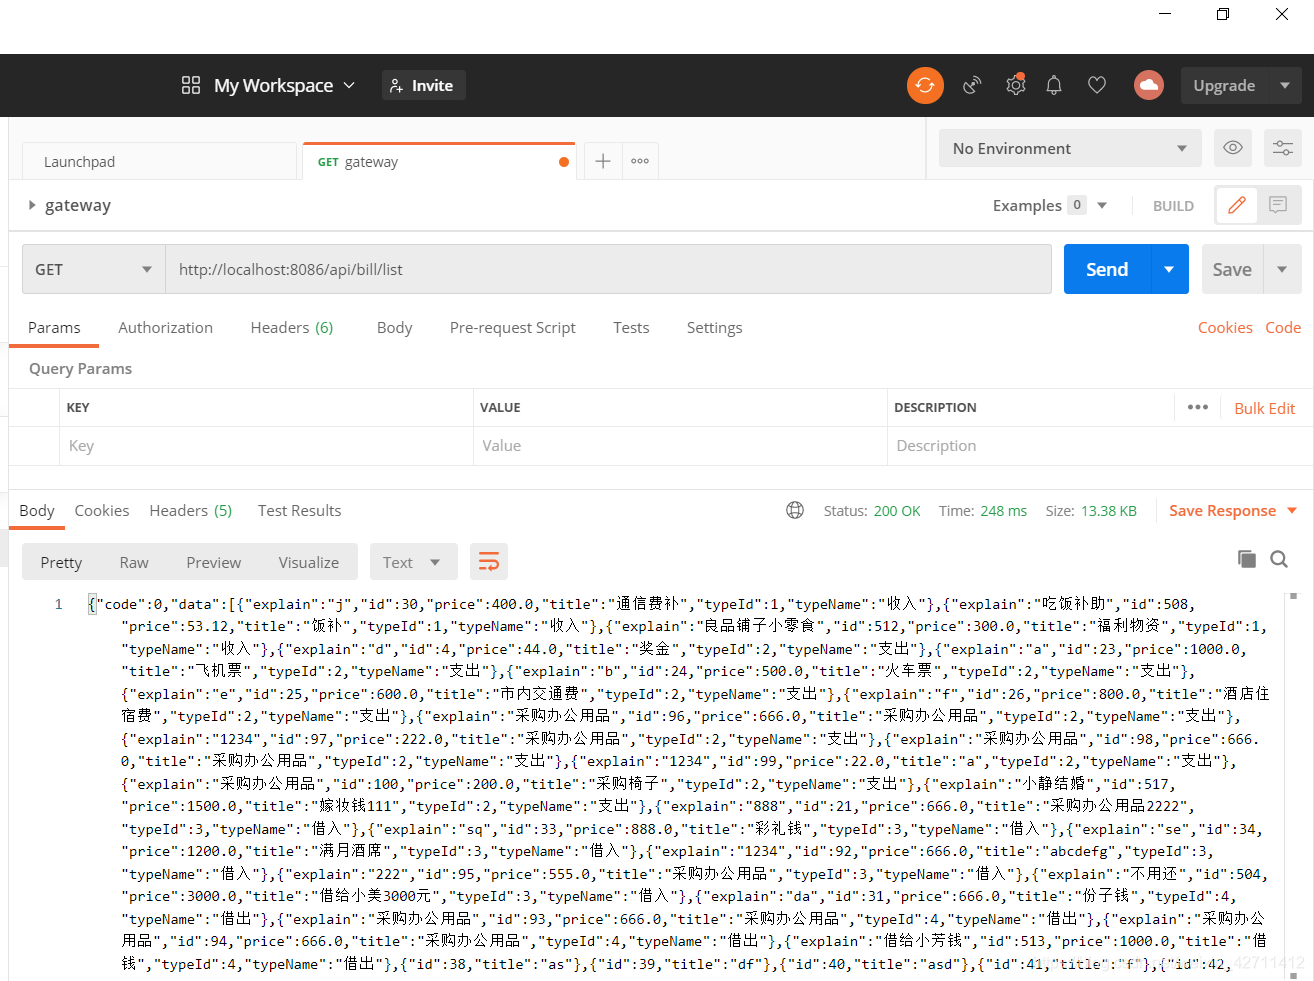The image size is (1314, 981).
Task: Open the satellite capture requests icon
Action: pyautogui.click(x=972, y=85)
